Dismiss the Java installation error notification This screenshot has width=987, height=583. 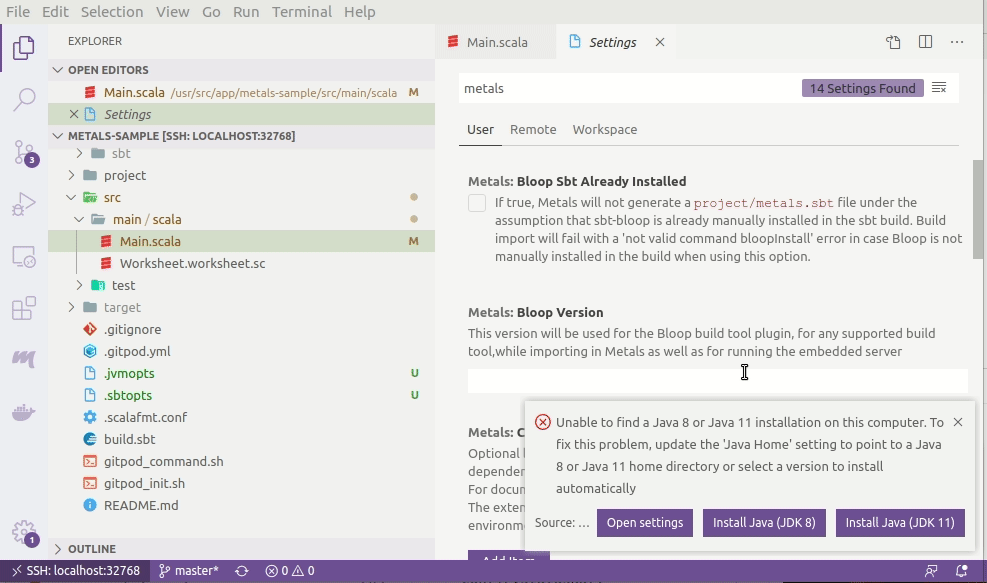(958, 422)
